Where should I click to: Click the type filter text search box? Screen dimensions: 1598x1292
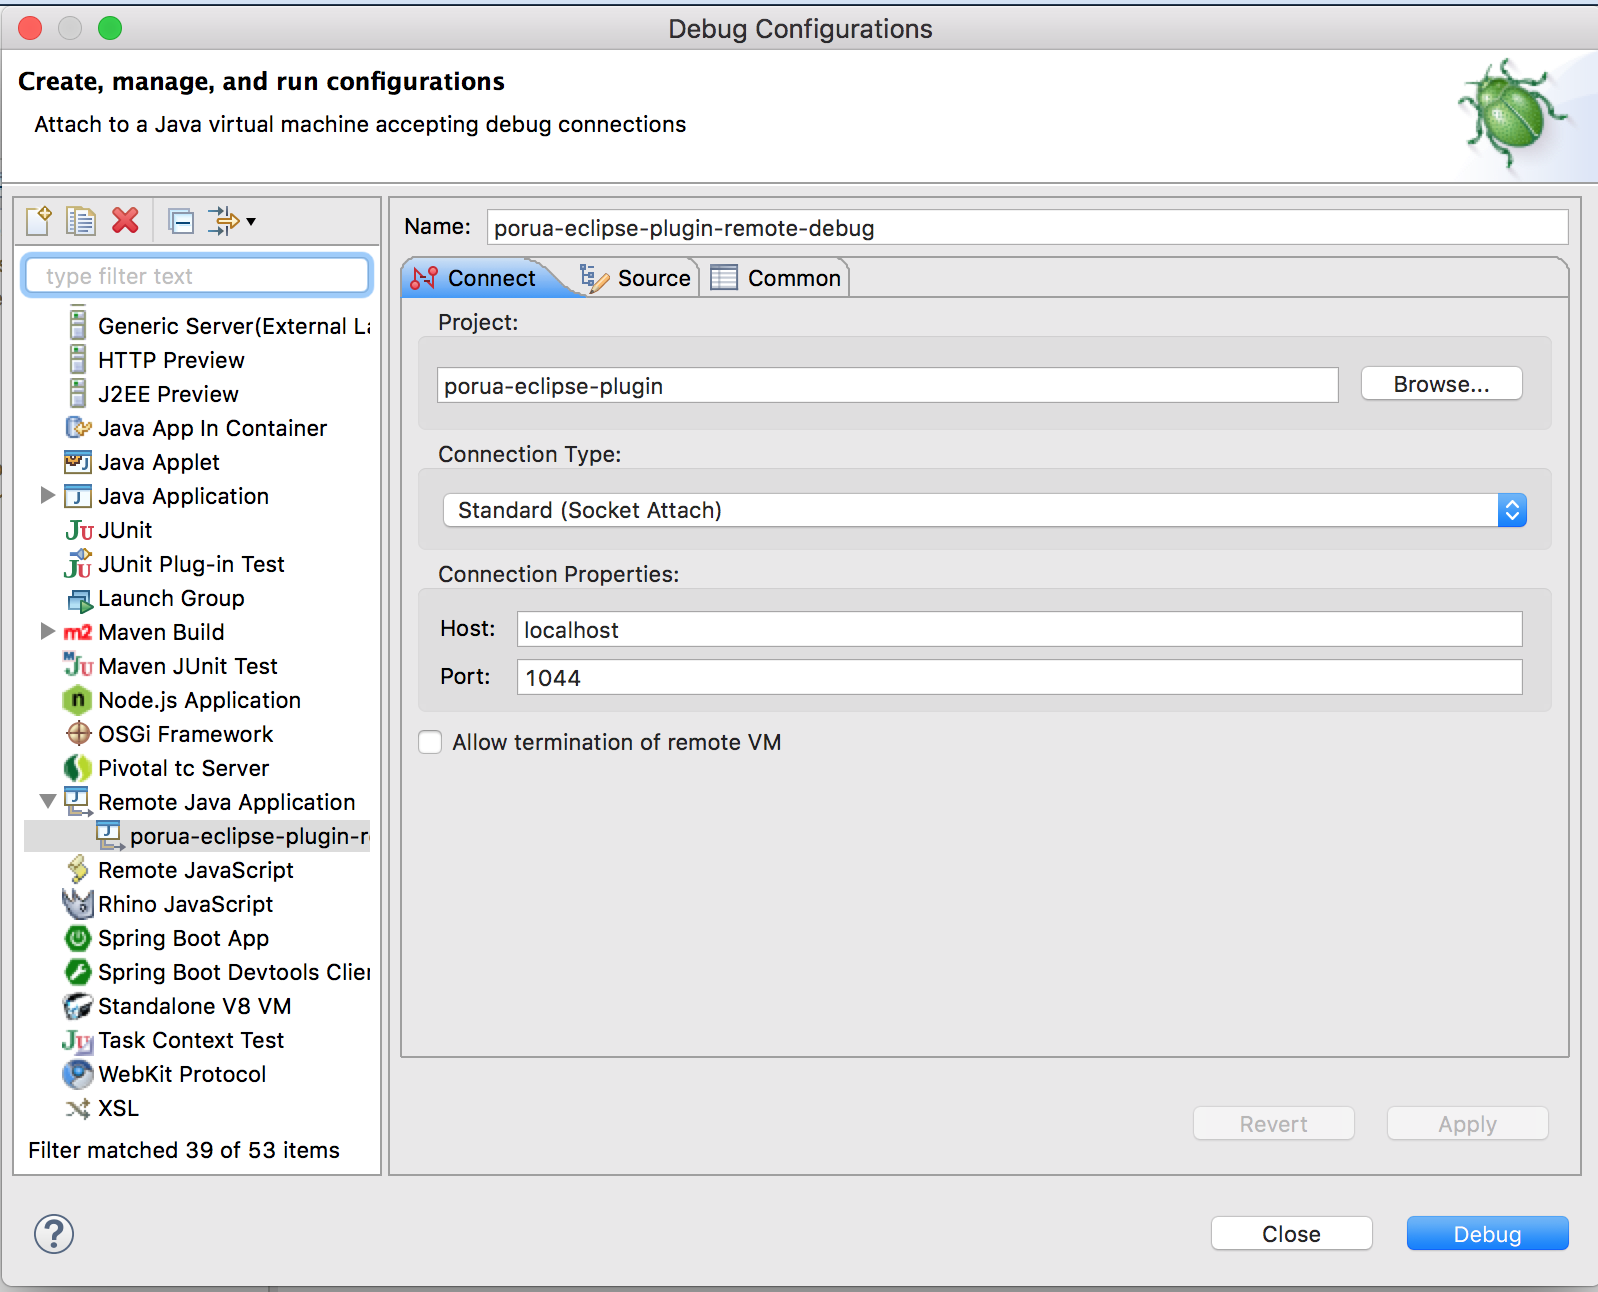tap(197, 276)
